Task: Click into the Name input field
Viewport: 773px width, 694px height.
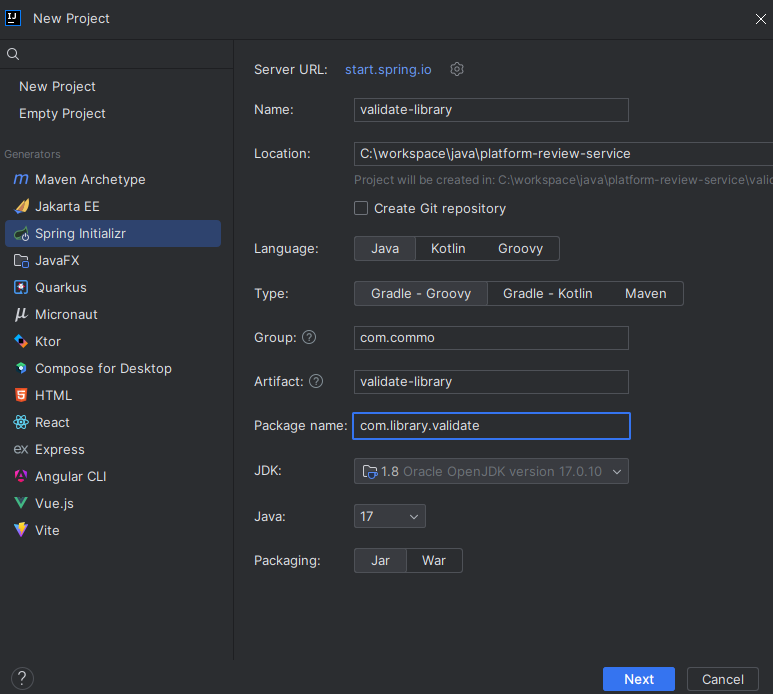Action: [491, 110]
